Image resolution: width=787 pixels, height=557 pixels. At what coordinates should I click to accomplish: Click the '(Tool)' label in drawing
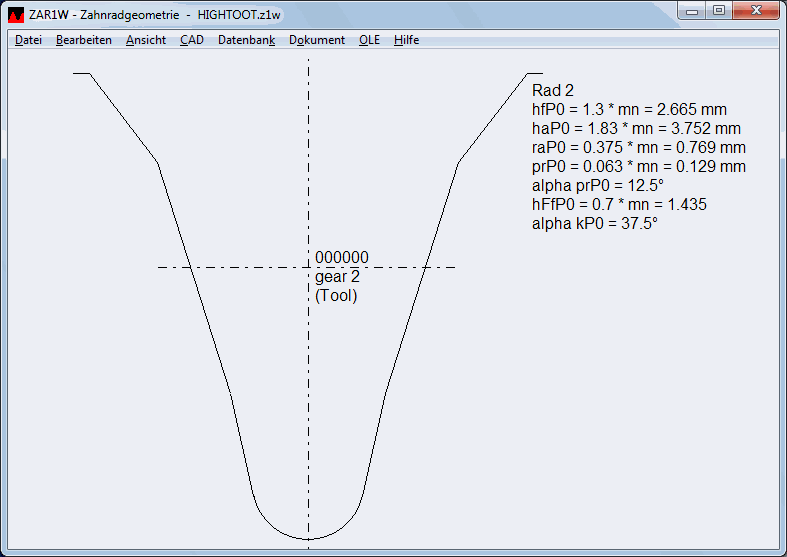336,295
